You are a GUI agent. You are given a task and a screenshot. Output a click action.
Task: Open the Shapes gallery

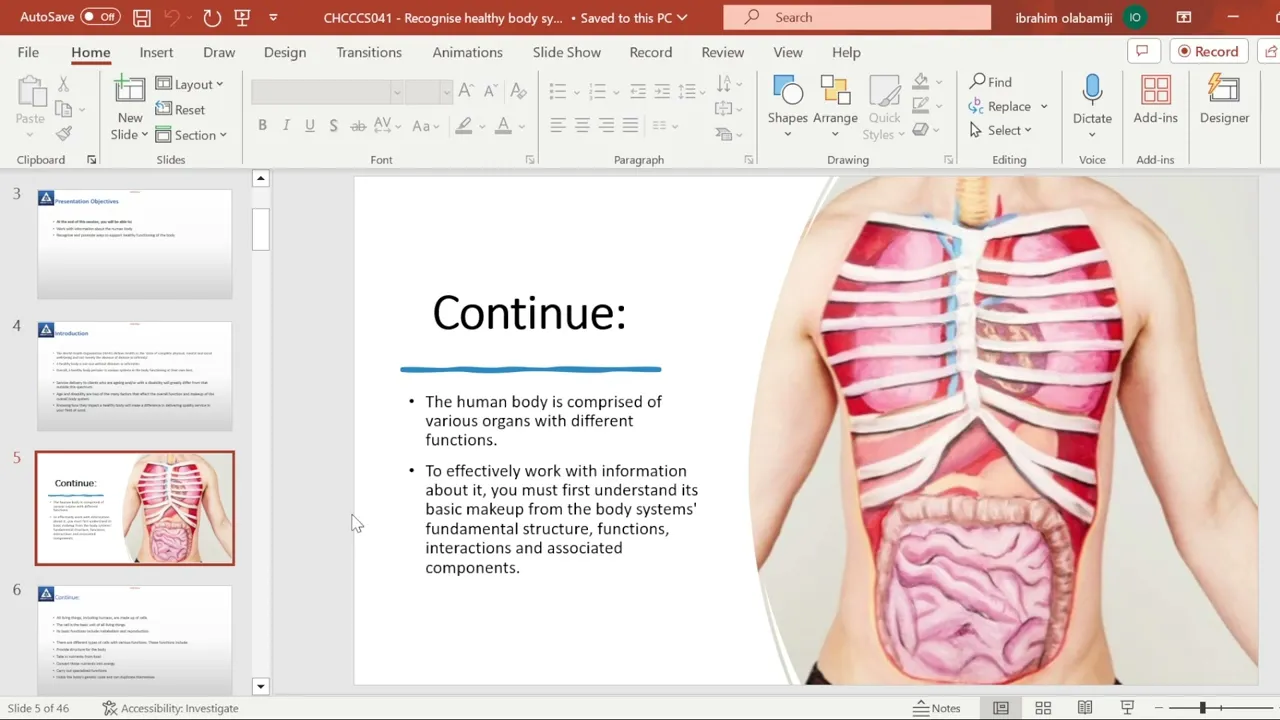pos(787,107)
